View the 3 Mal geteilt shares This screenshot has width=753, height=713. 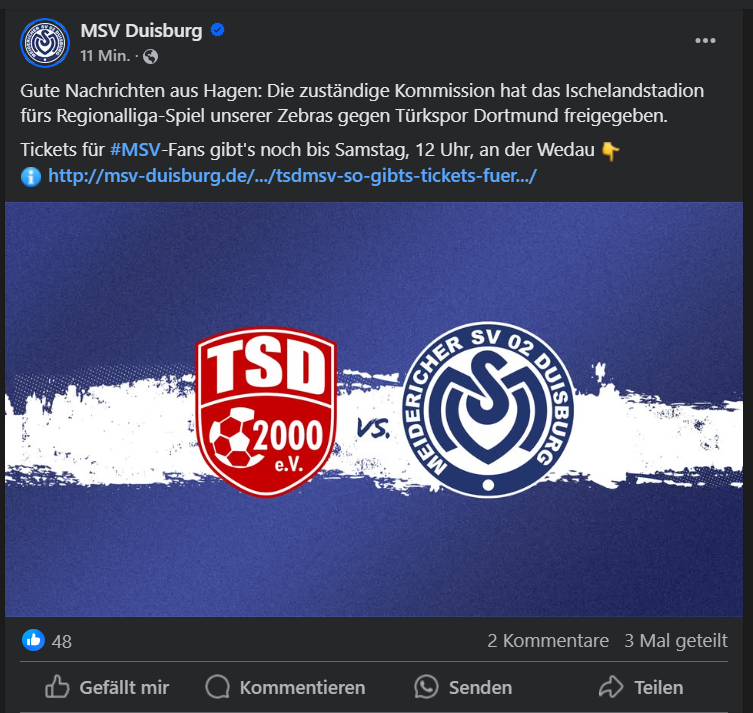coord(676,640)
